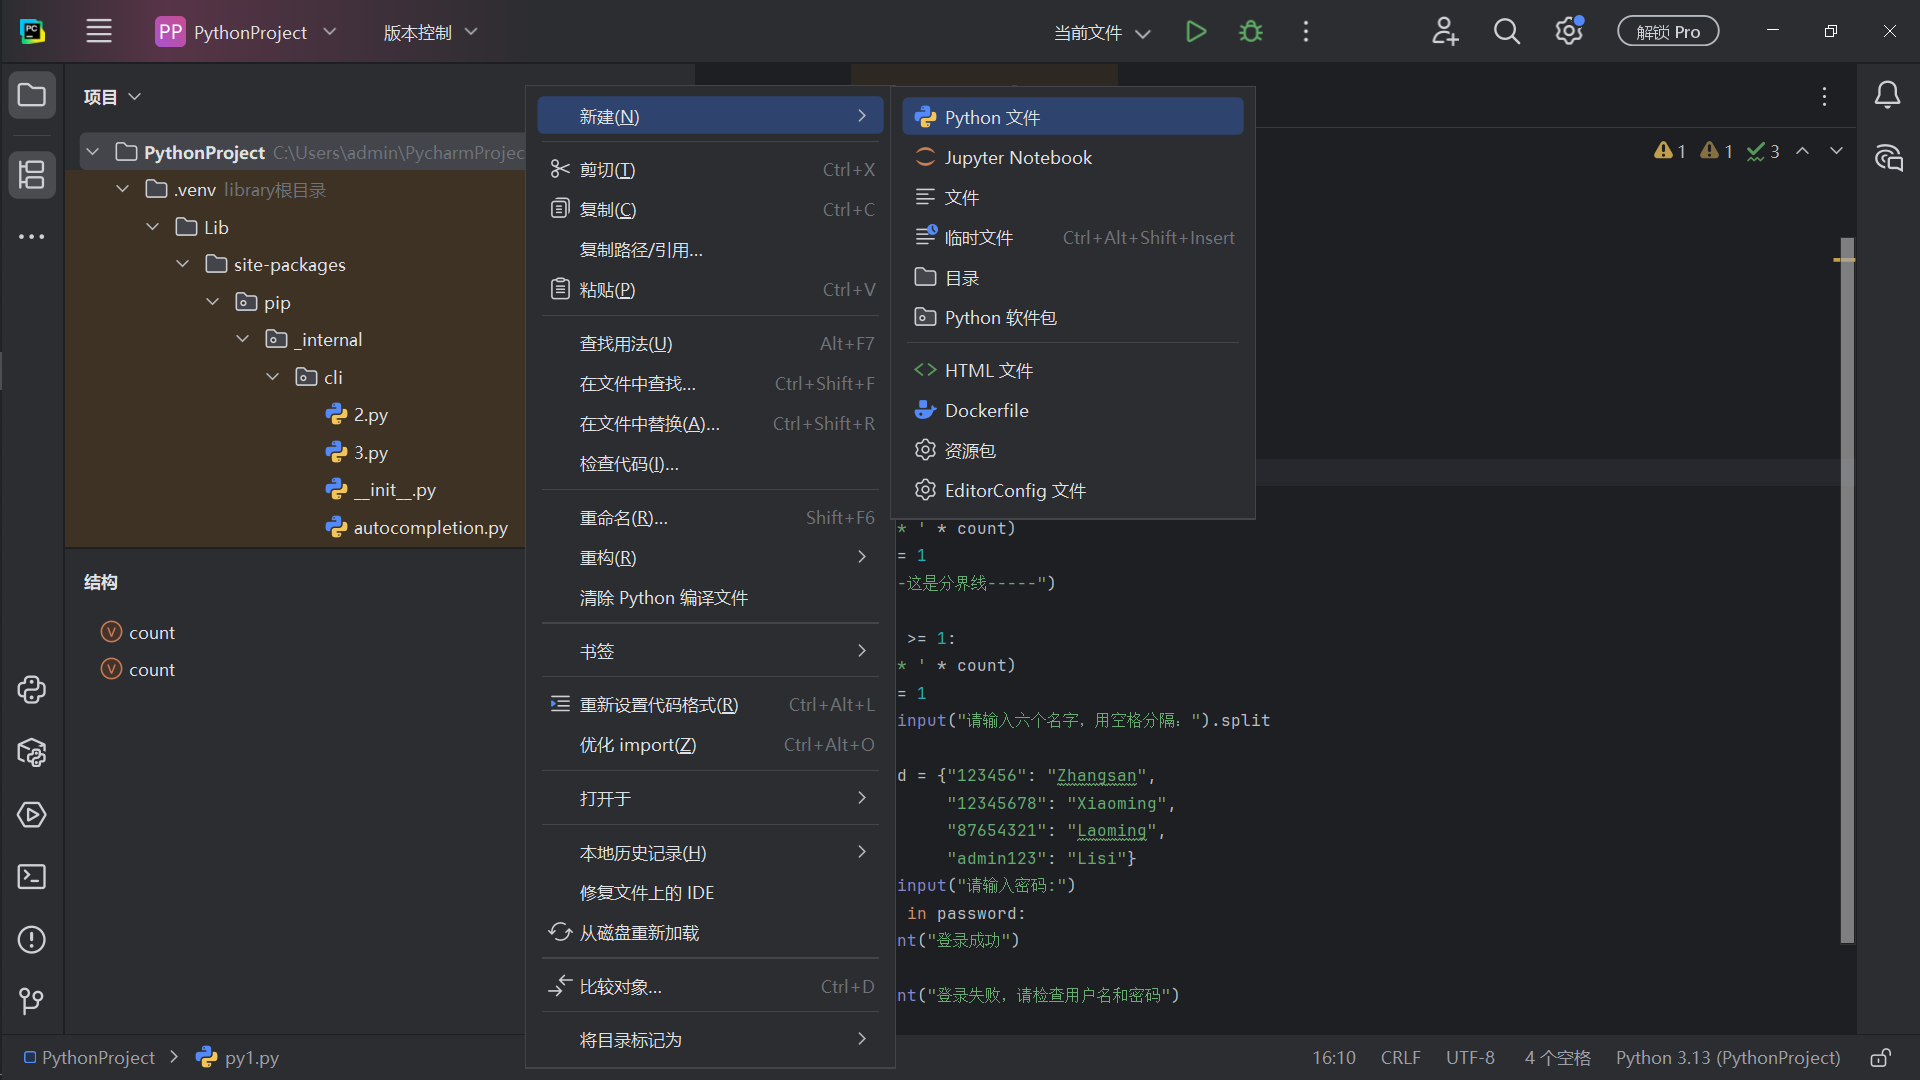1920x1080 pixels.
Task: Open the Structure tool window in the sidebar
Action: click(31, 175)
